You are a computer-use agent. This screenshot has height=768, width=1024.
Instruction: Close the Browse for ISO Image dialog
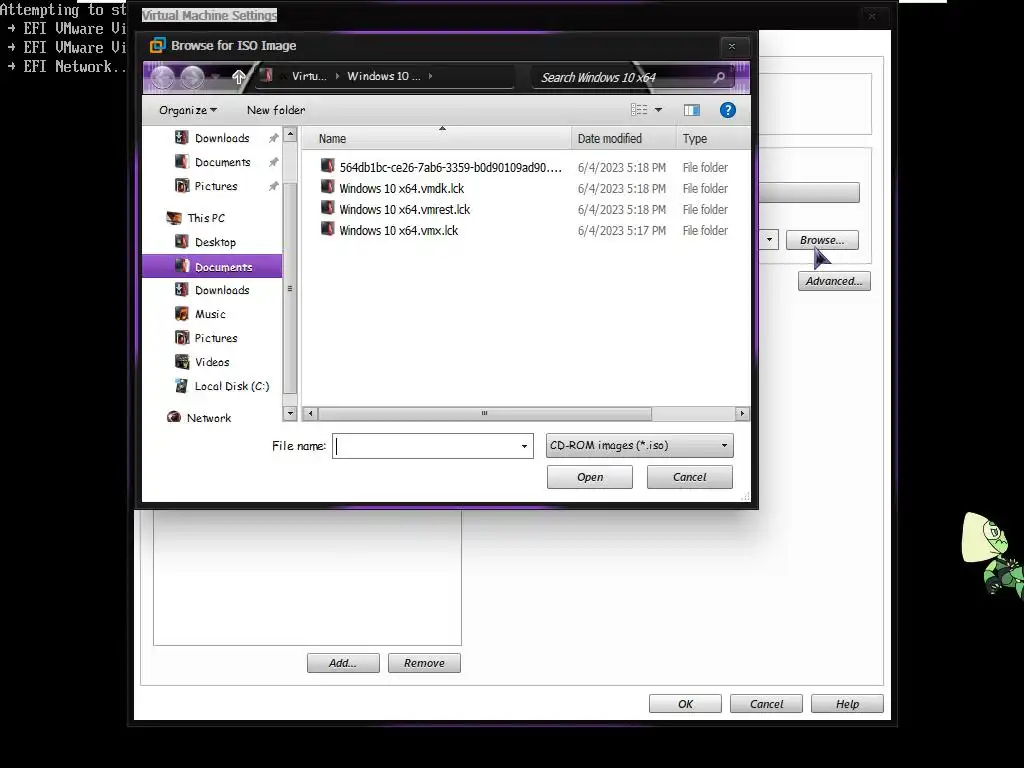[731, 46]
